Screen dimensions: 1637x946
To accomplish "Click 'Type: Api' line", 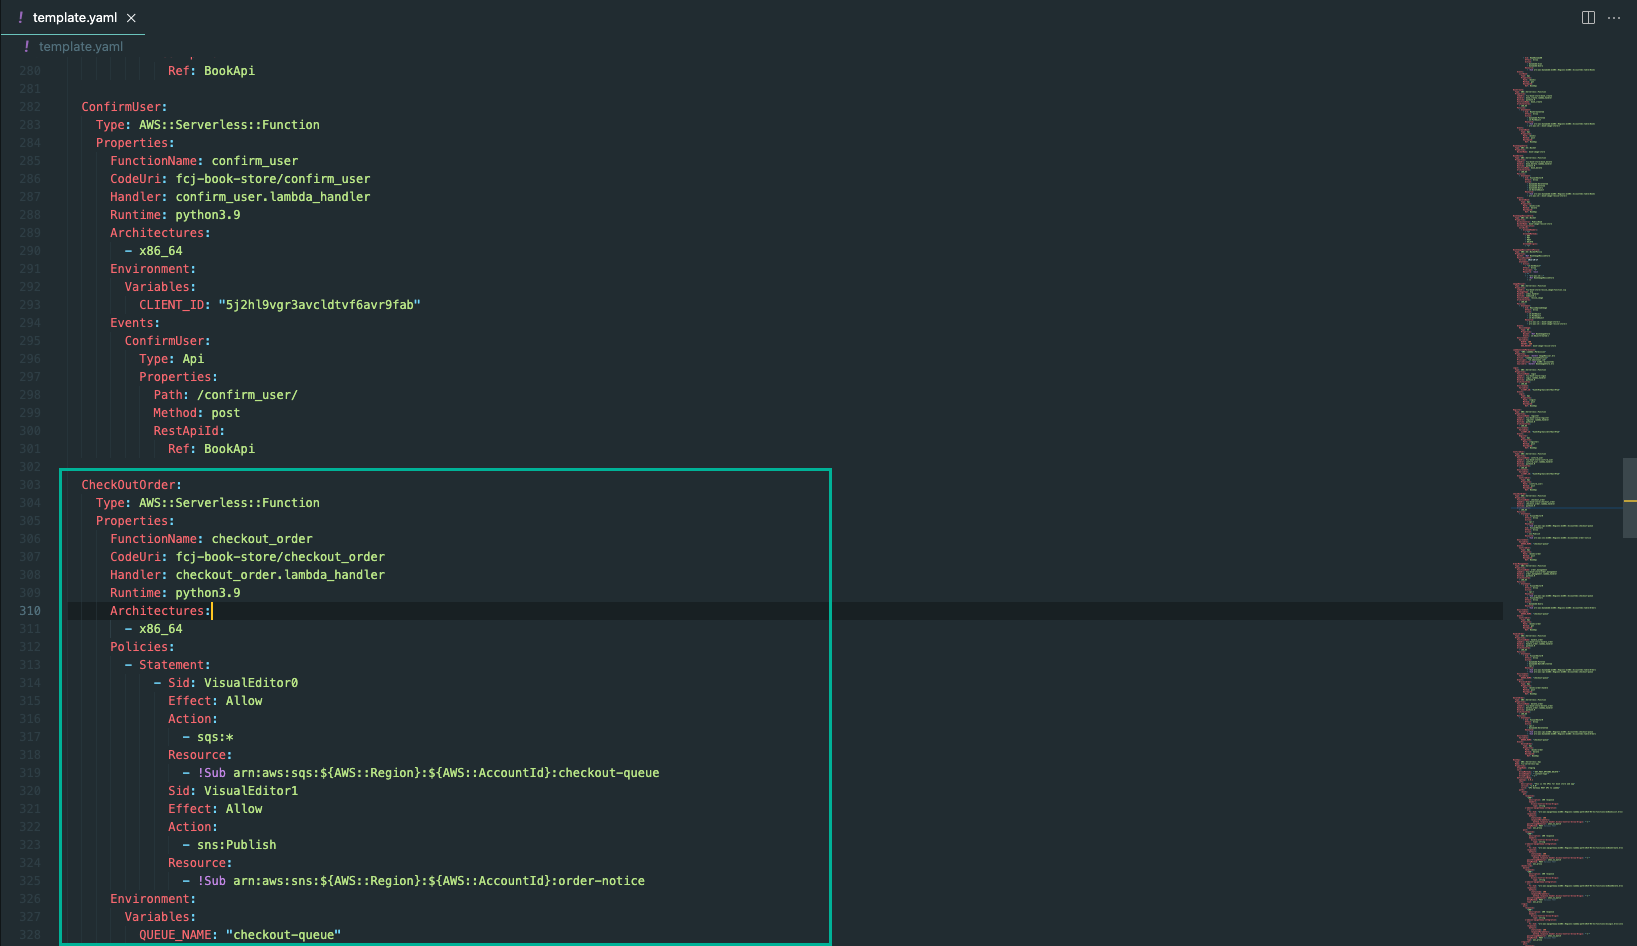I will pos(171,359).
